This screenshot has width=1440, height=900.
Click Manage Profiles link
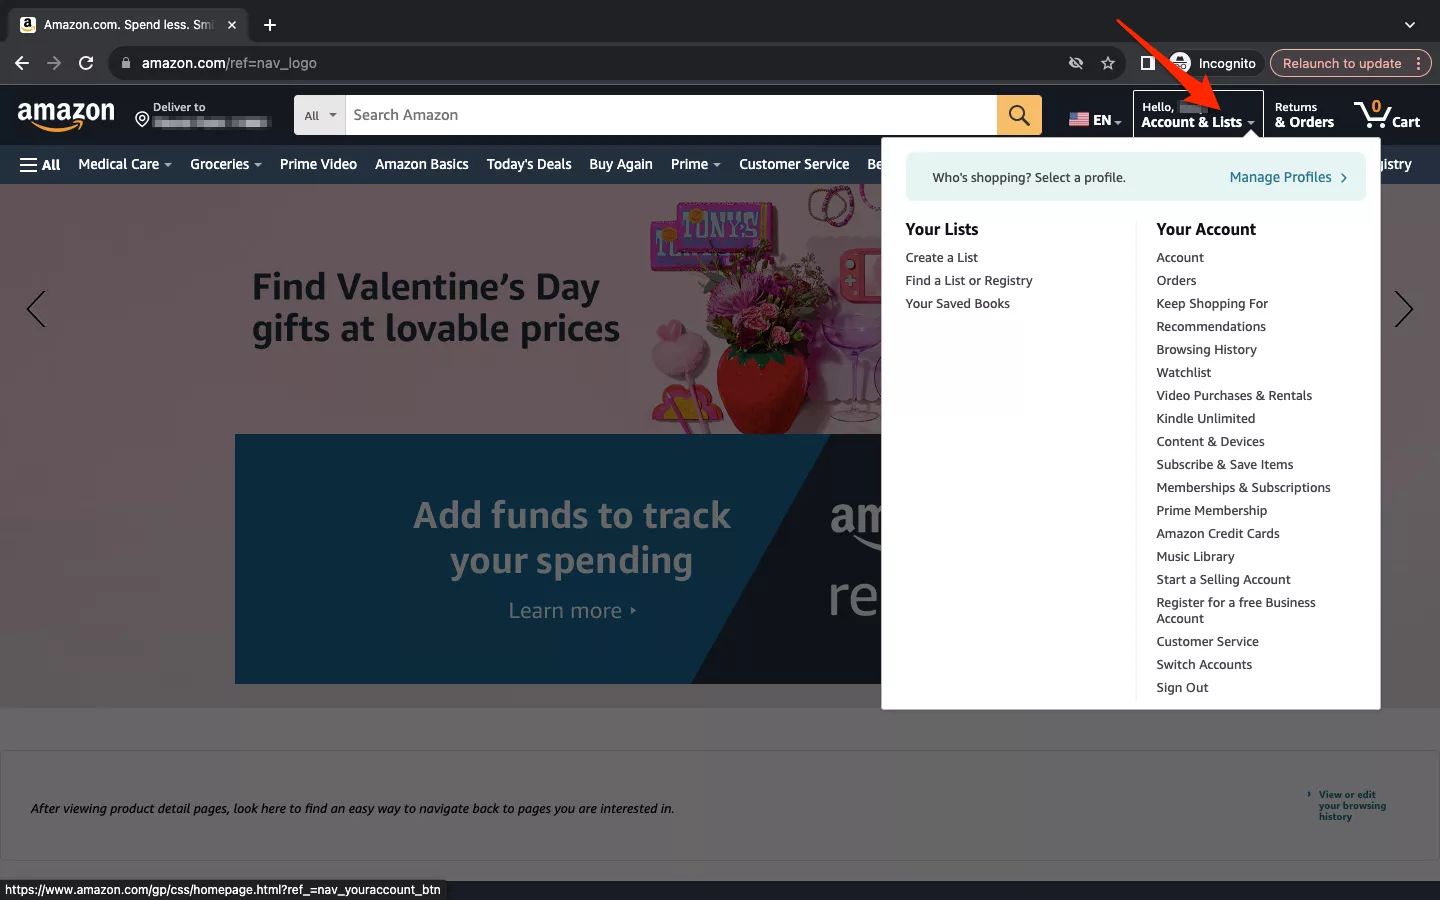pyautogui.click(x=1288, y=177)
